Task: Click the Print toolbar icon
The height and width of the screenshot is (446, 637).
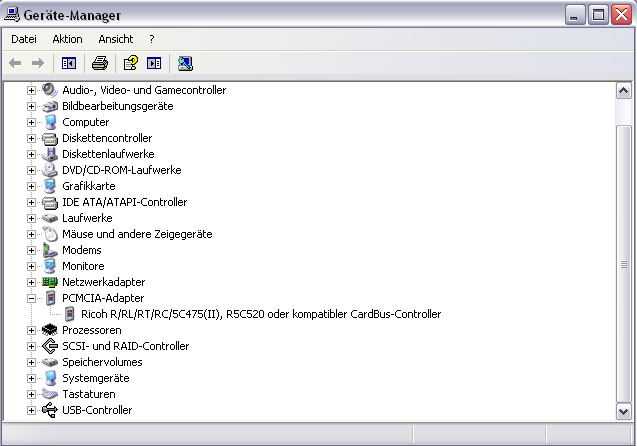Action: 99,63
